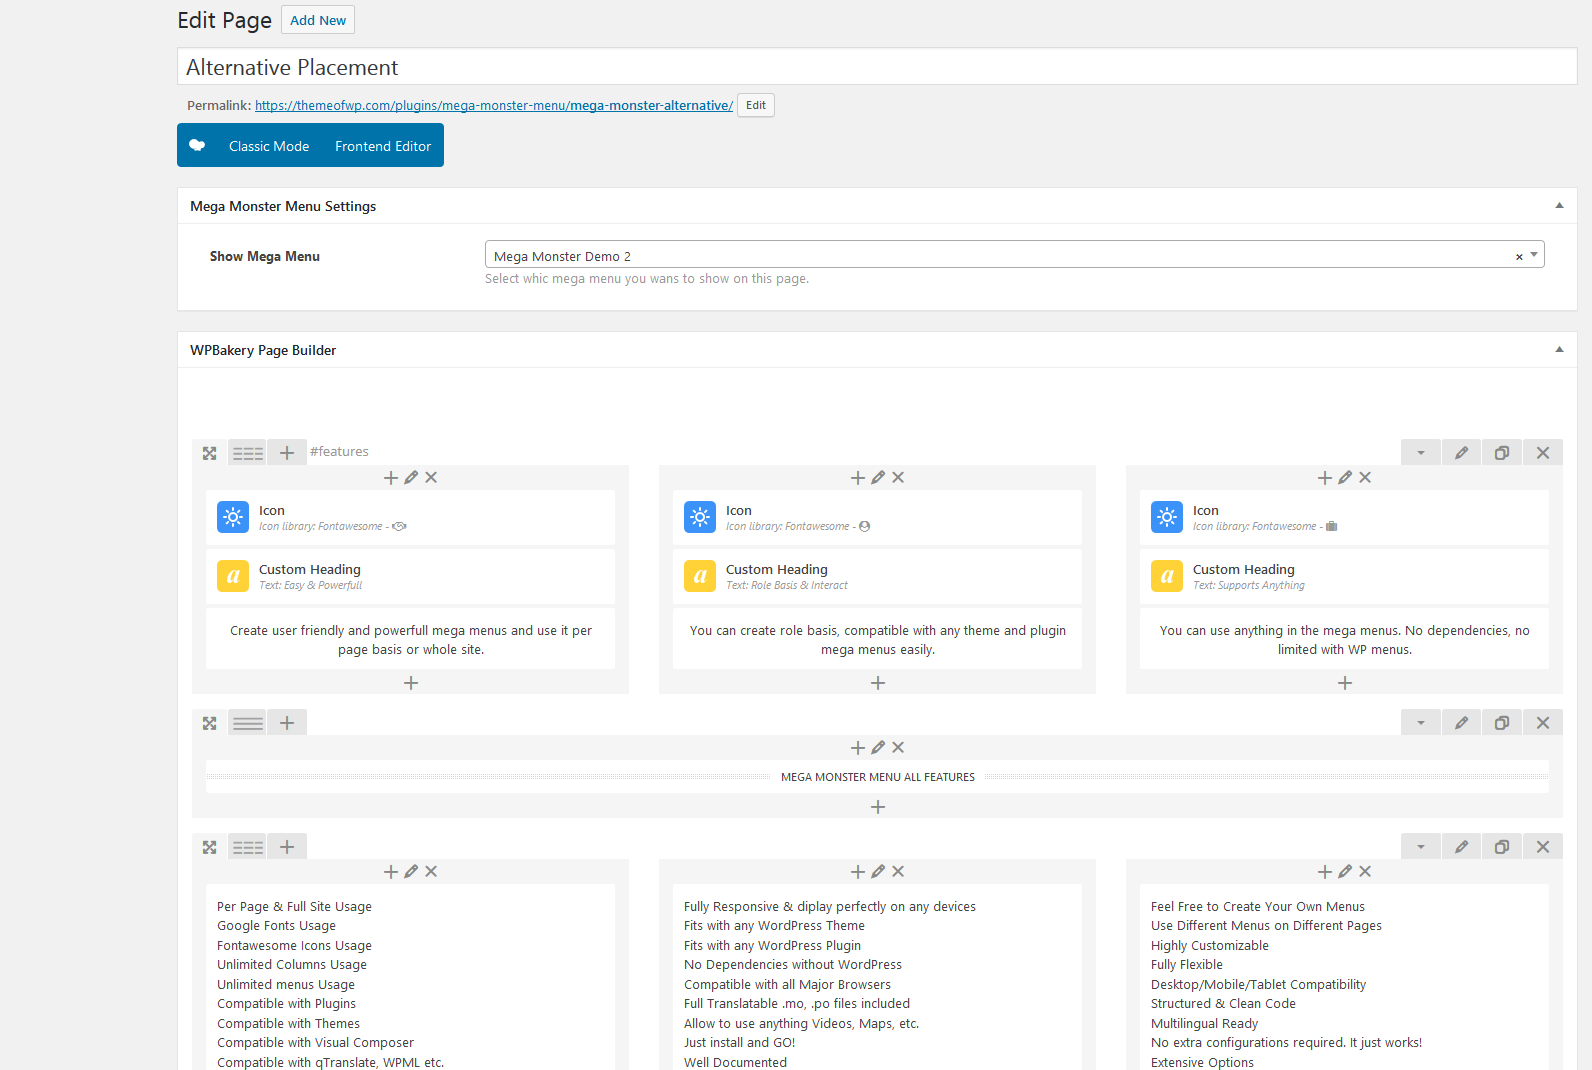This screenshot has height=1070, width=1592.
Task: Append an element below the separator
Action: coord(878,807)
